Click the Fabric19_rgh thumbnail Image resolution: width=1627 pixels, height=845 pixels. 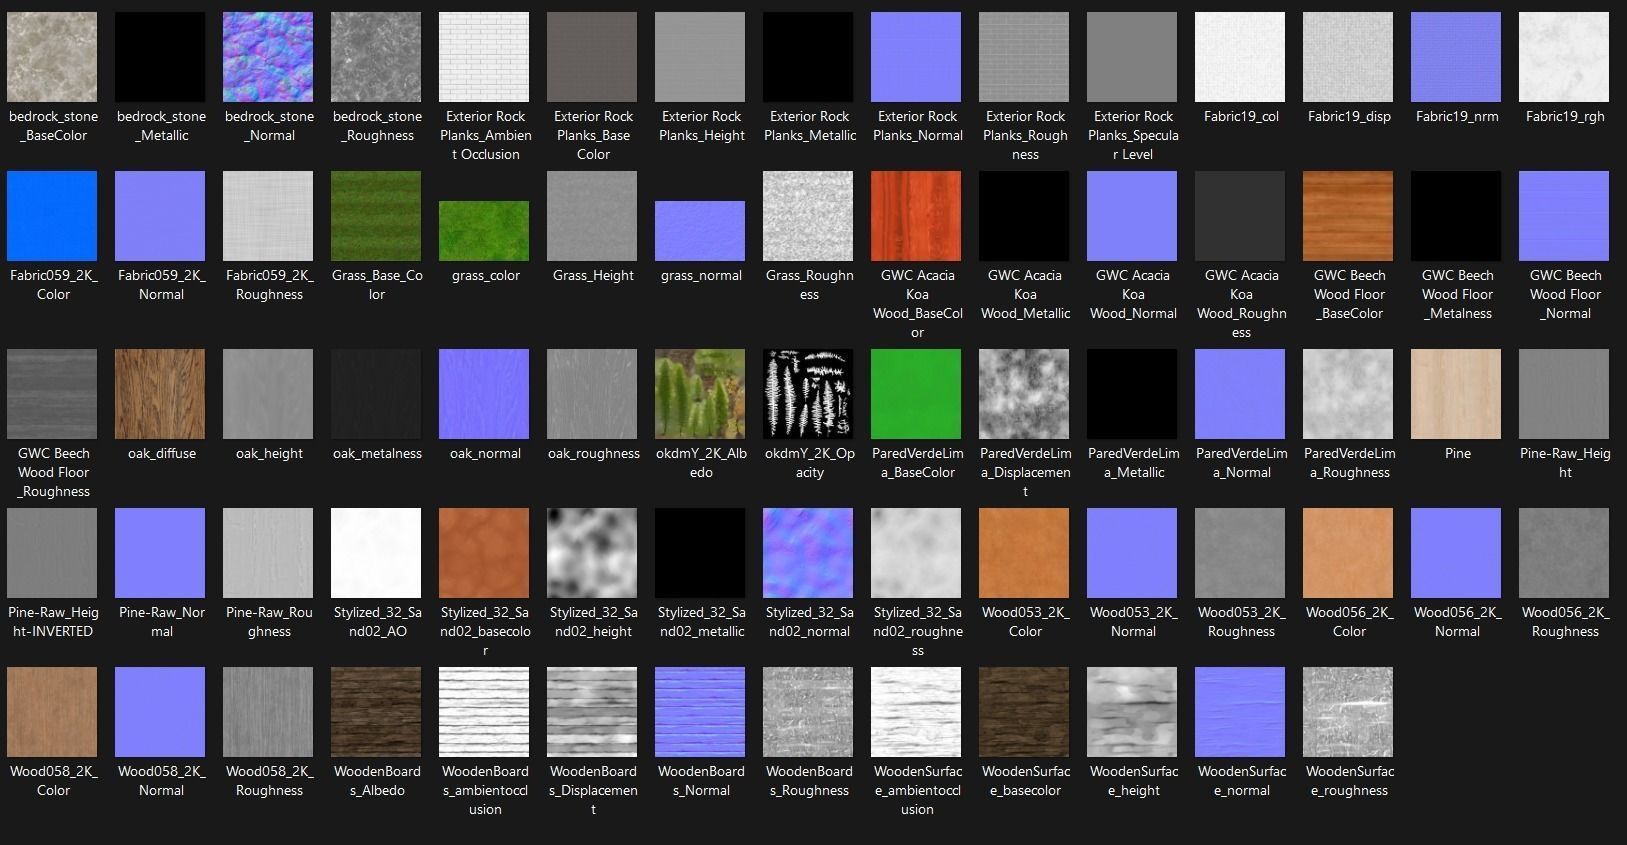1564,57
